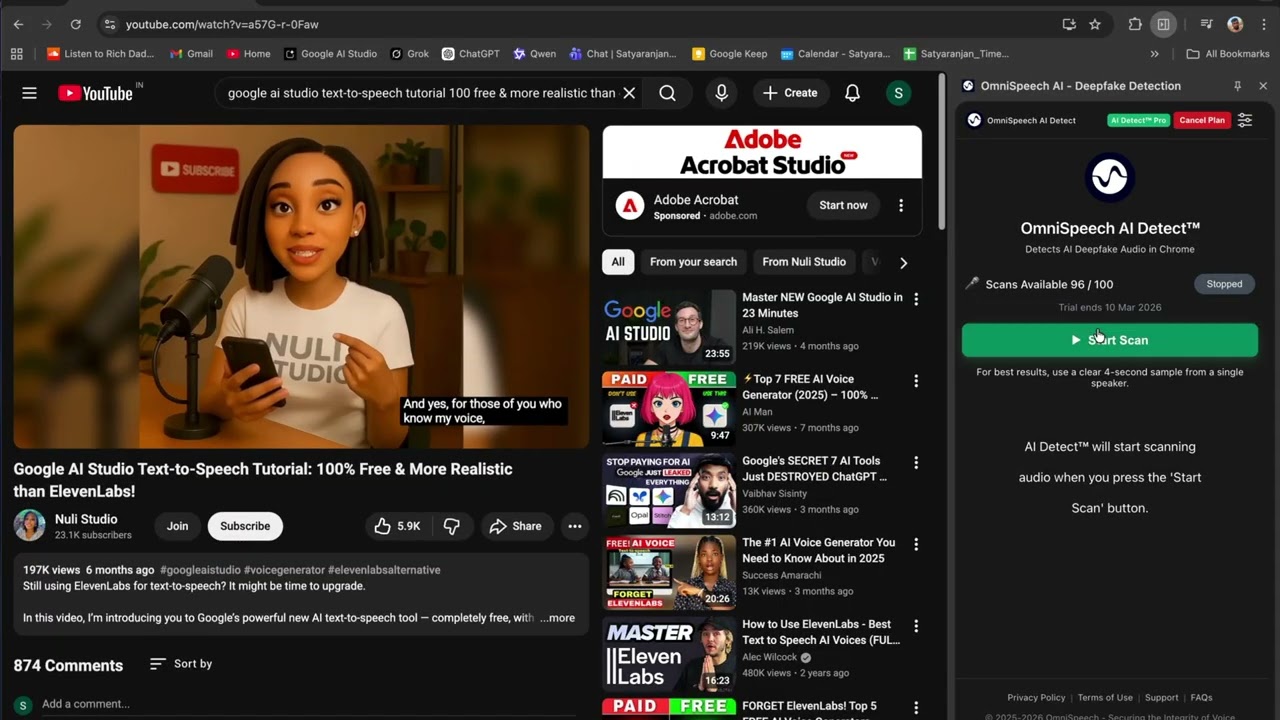Click the address bar URL

(222, 24)
